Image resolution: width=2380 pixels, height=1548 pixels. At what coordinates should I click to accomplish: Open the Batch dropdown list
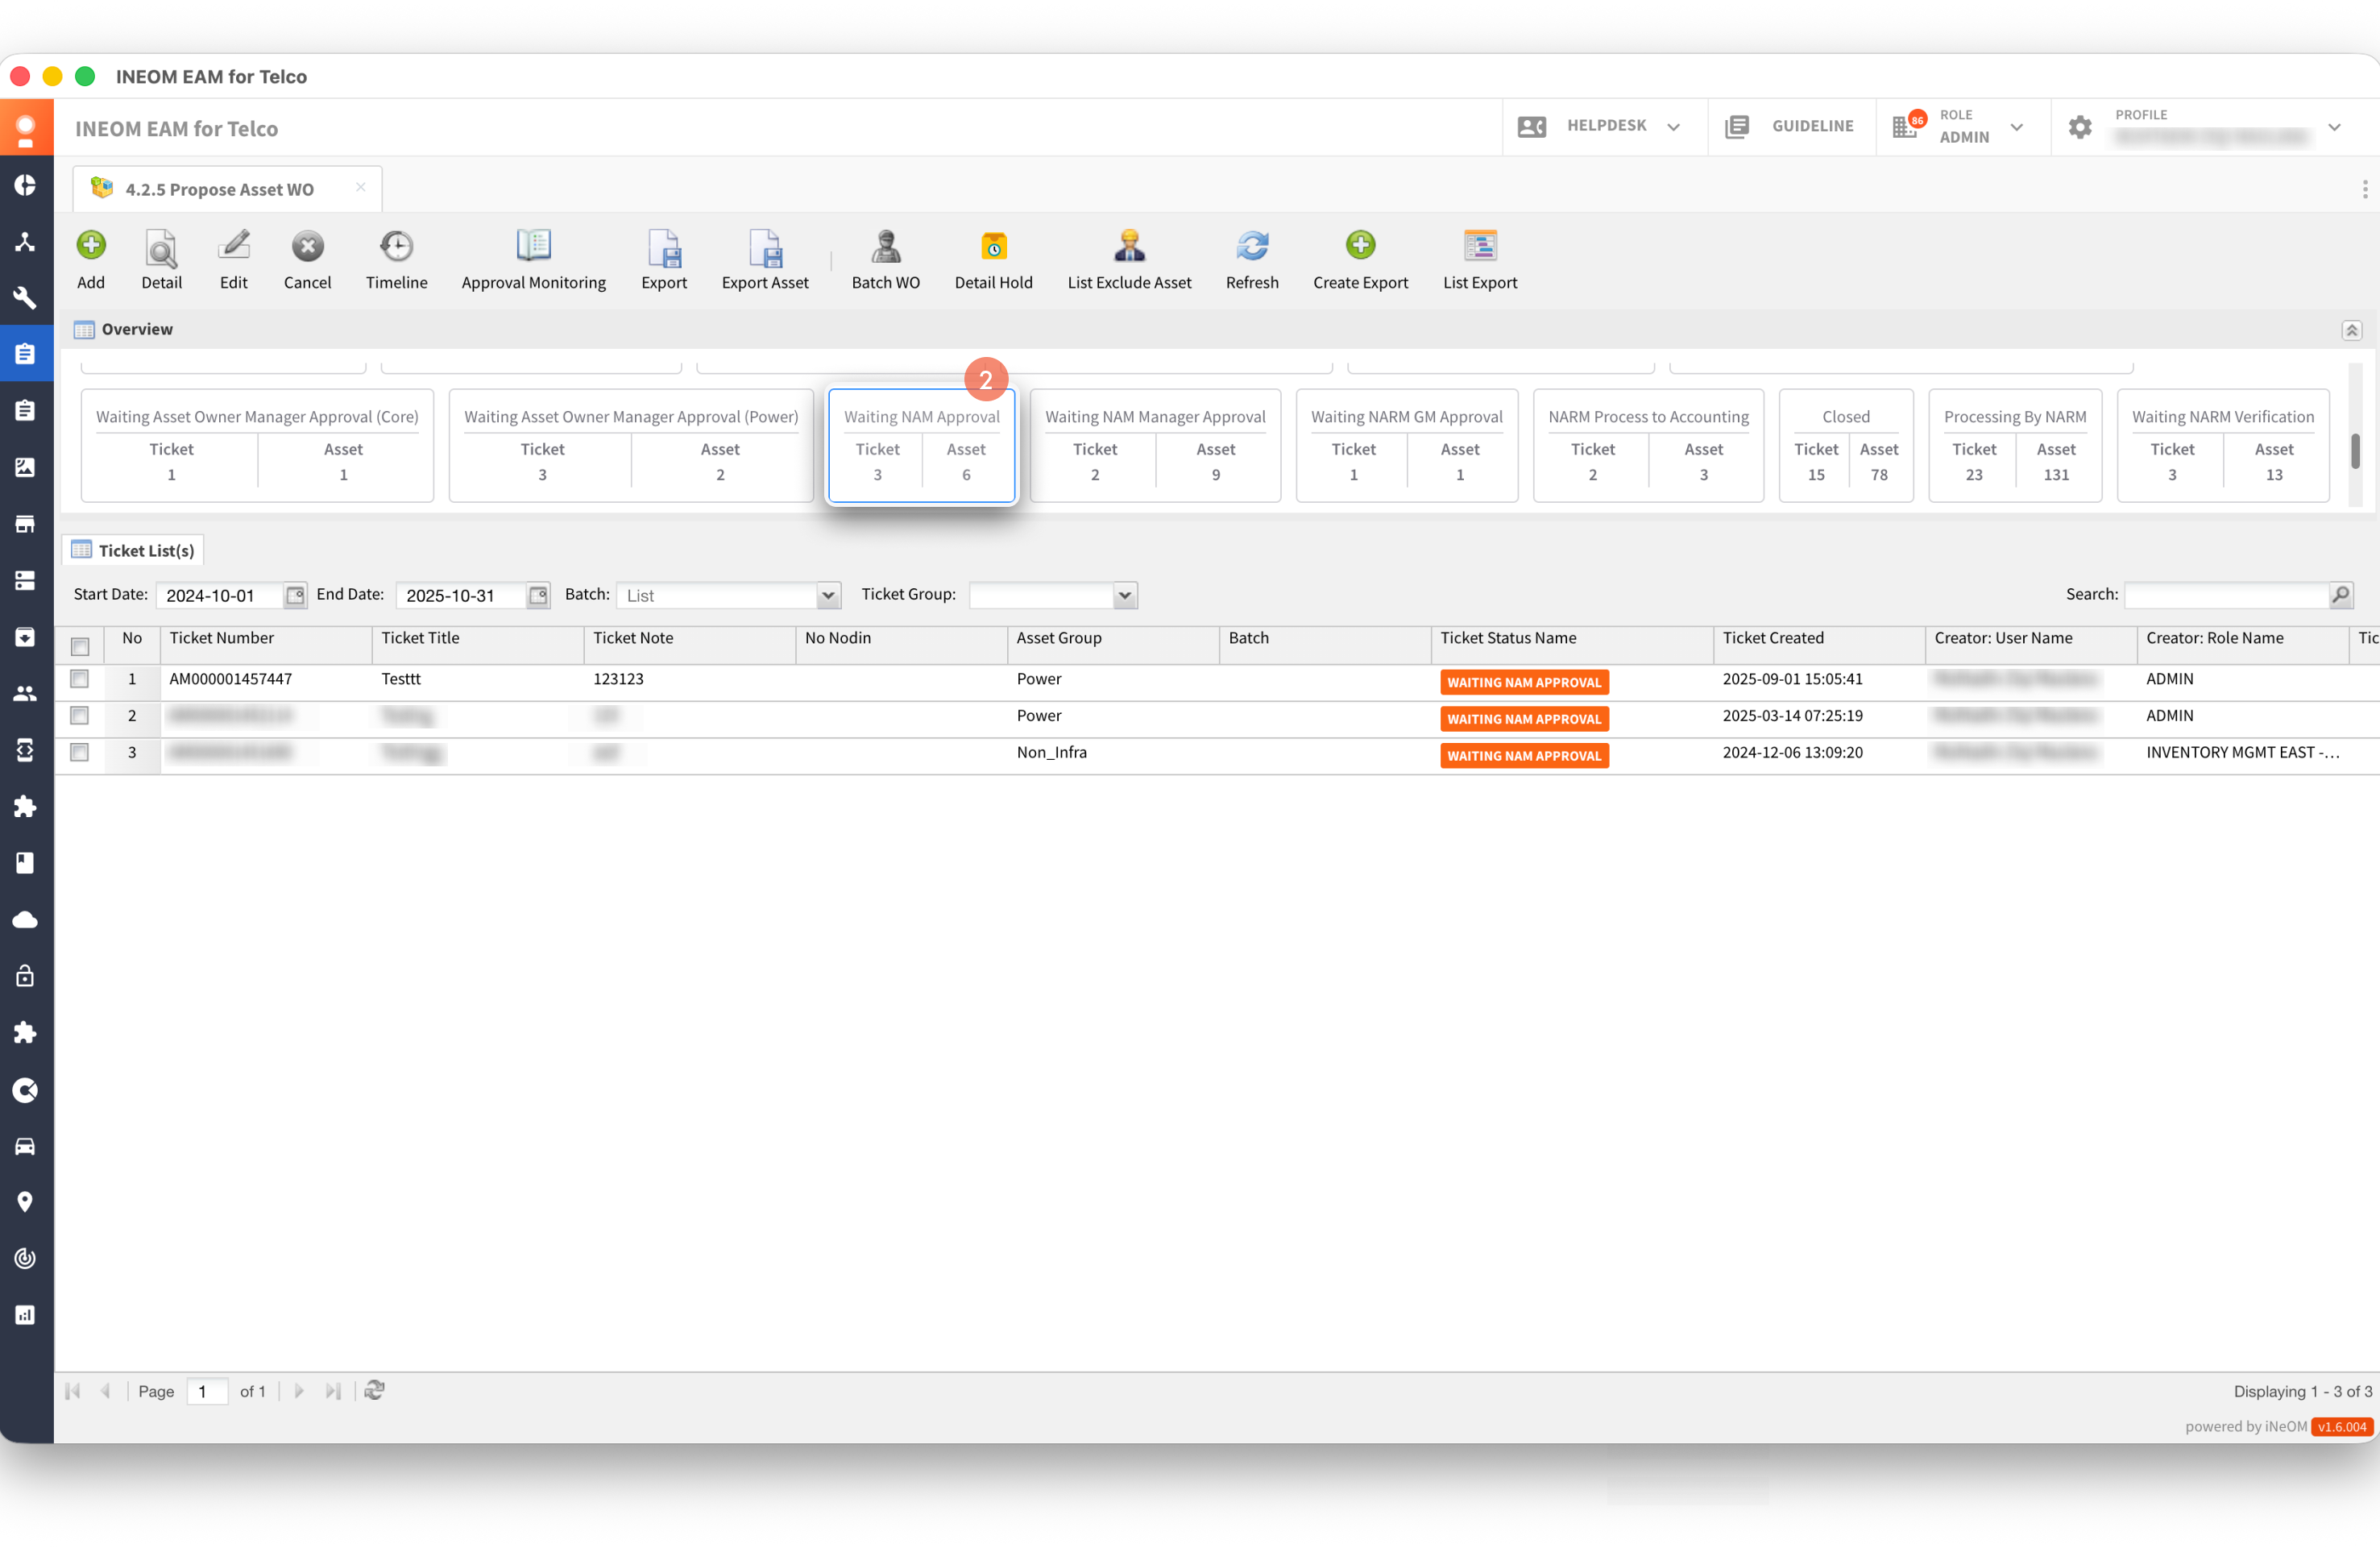(x=828, y=595)
